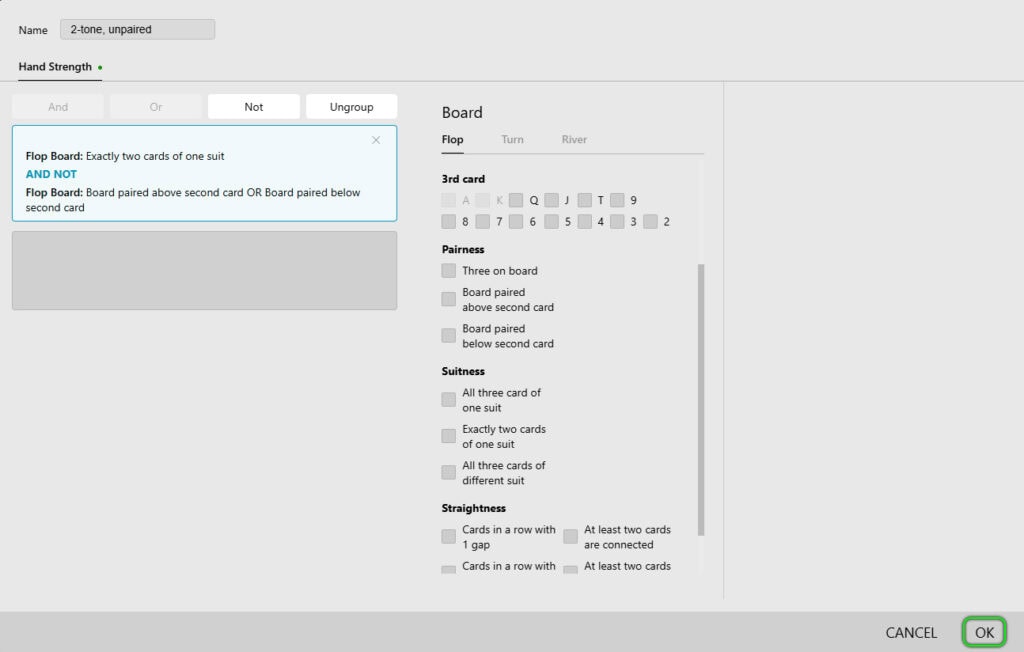
Task: Enable 3rd card rank 2 checkbox
Action: 651,222
